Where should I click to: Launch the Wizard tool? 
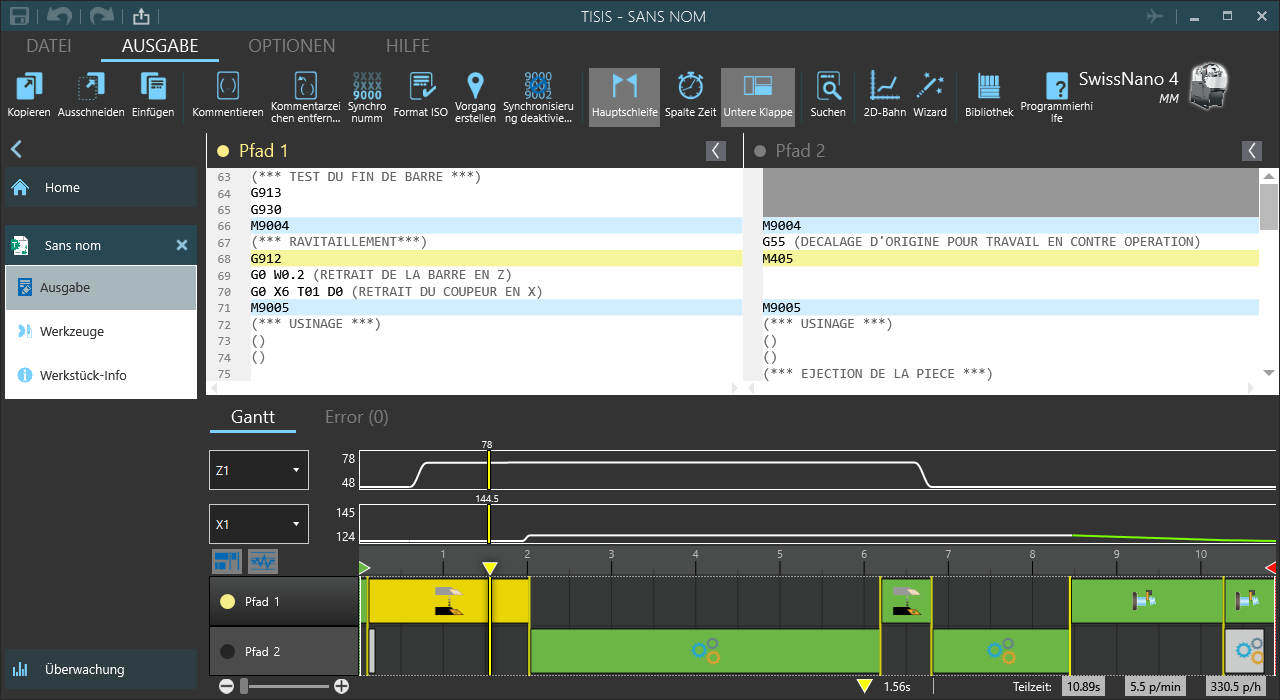pyautogui.click(x=929, y=87)
